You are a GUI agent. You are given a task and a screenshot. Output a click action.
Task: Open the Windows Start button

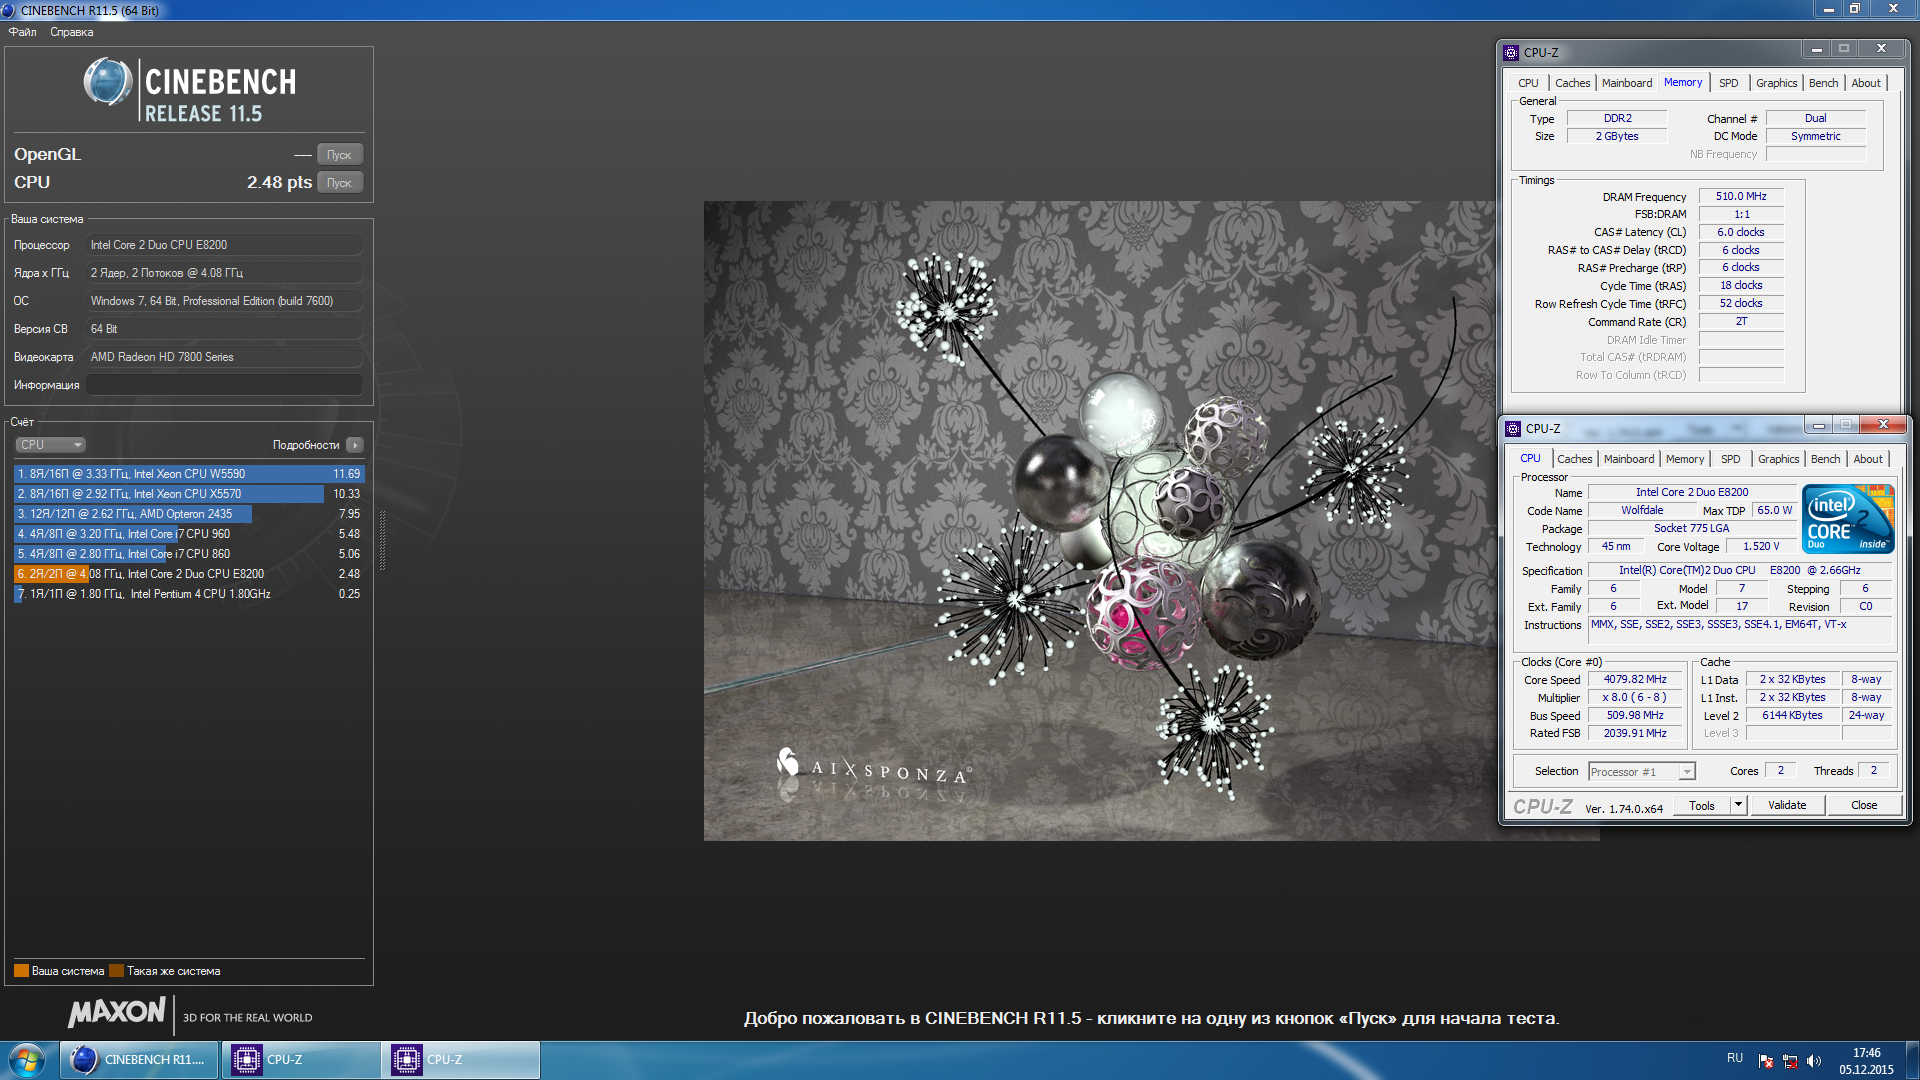[x=27, y=1060]
